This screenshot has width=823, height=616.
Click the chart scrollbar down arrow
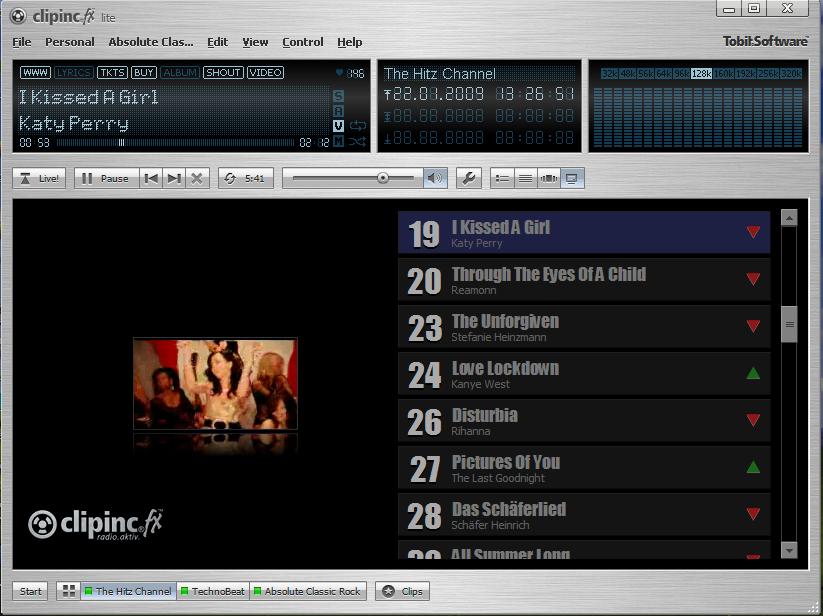(x=789, y=550)
